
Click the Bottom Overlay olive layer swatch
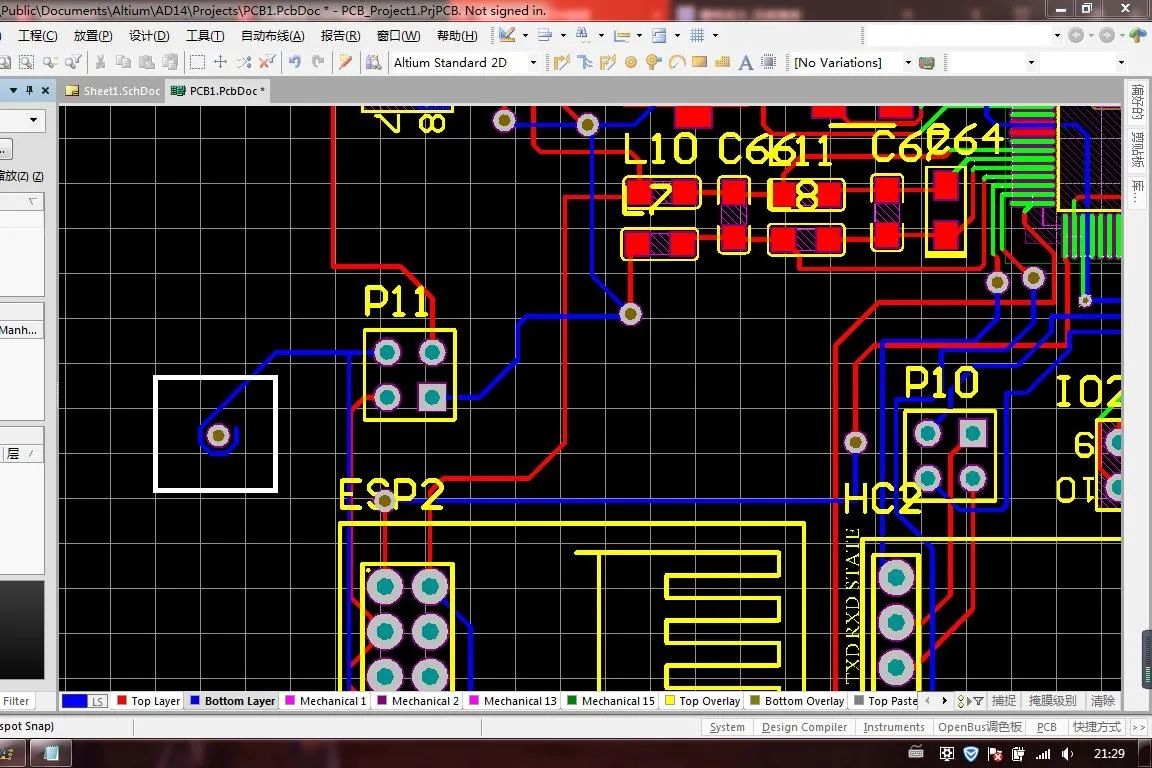(755, 701)
